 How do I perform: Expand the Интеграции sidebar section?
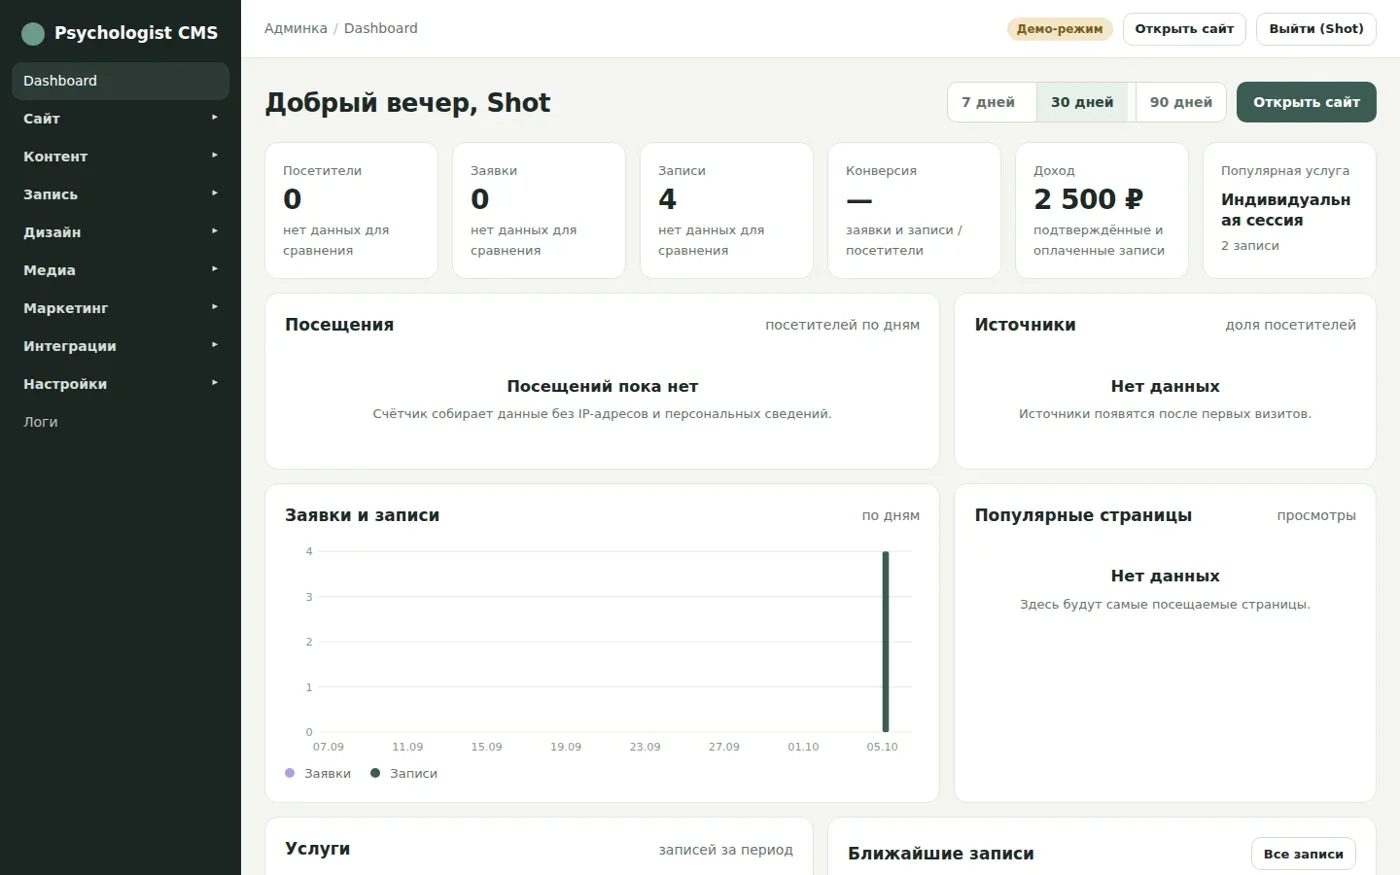(x=120, y=347)
